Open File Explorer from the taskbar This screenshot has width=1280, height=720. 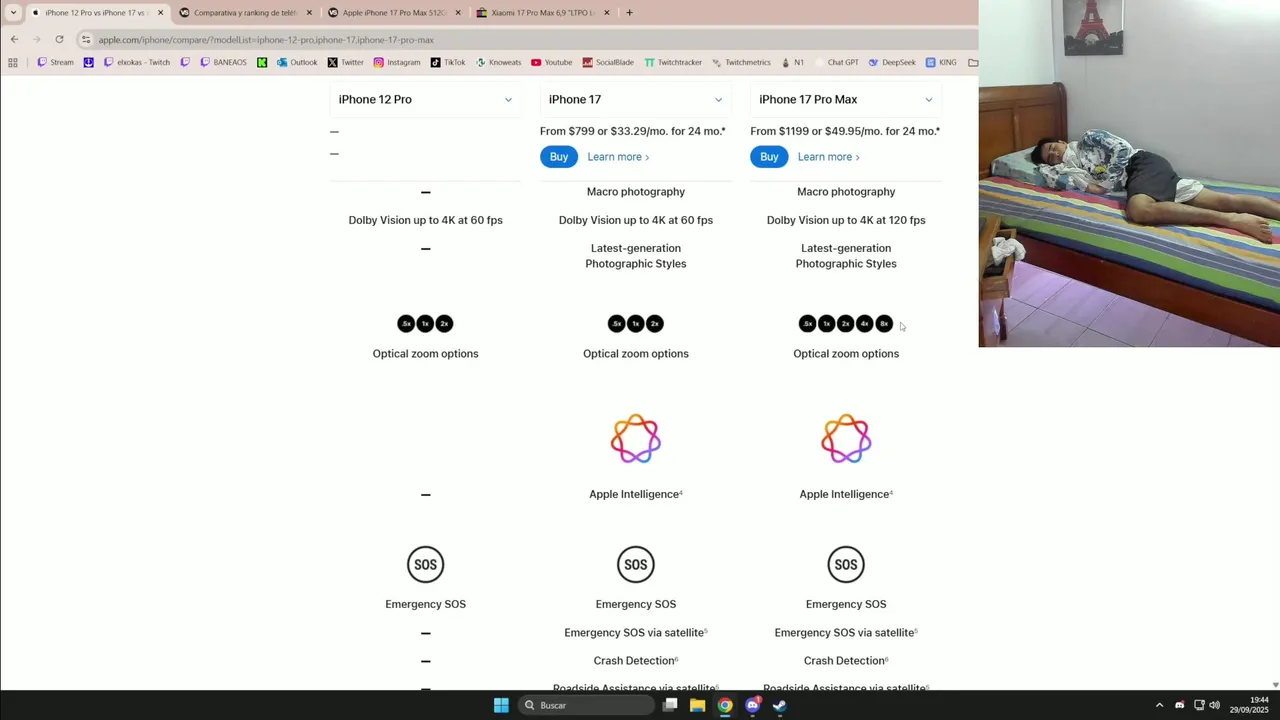point(697,705)
